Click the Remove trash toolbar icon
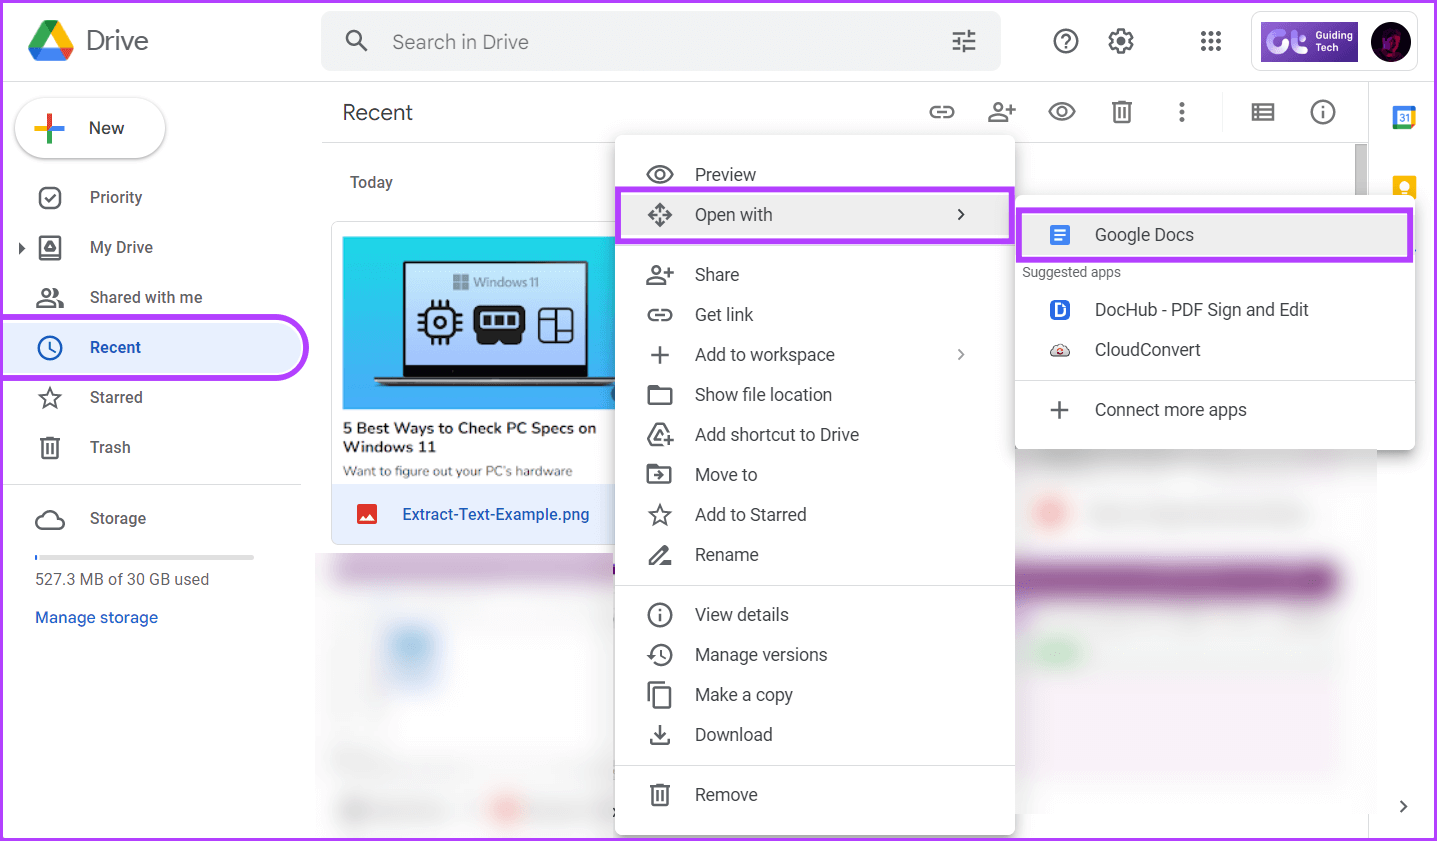 click(1122, 112)
